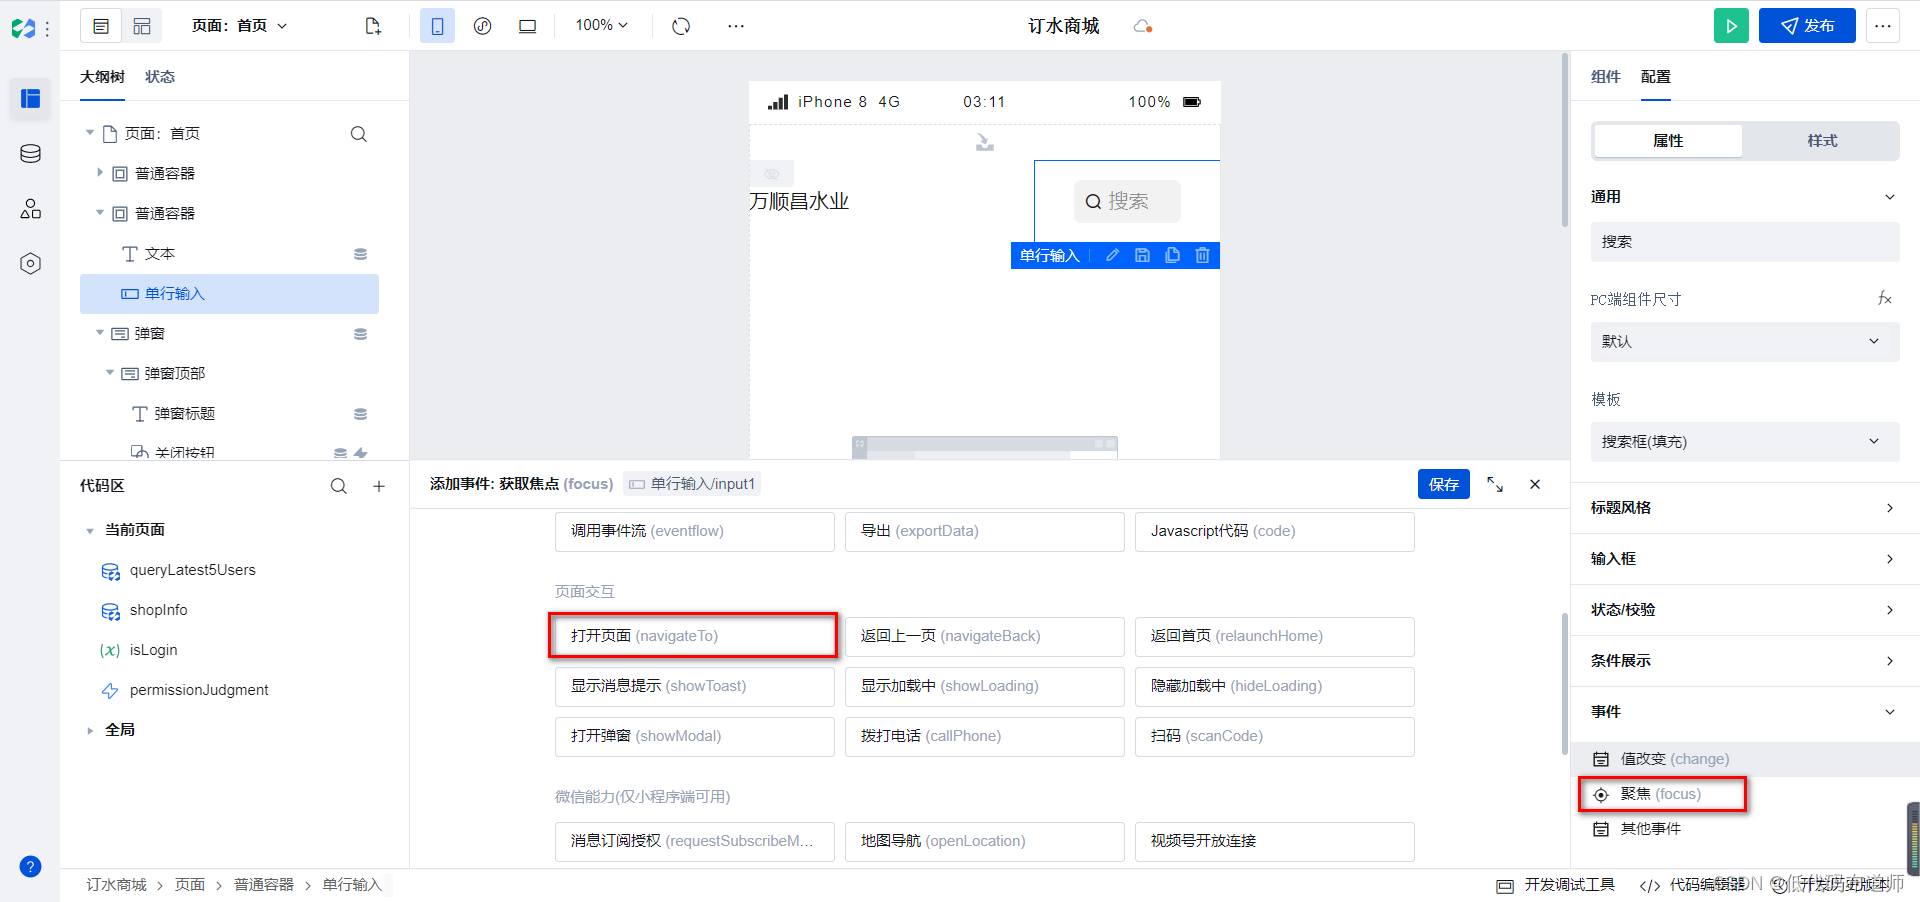Expand the first 普通容器 node
The width and height of the screenshot is (1920, 902).
[x=100, y=173]
